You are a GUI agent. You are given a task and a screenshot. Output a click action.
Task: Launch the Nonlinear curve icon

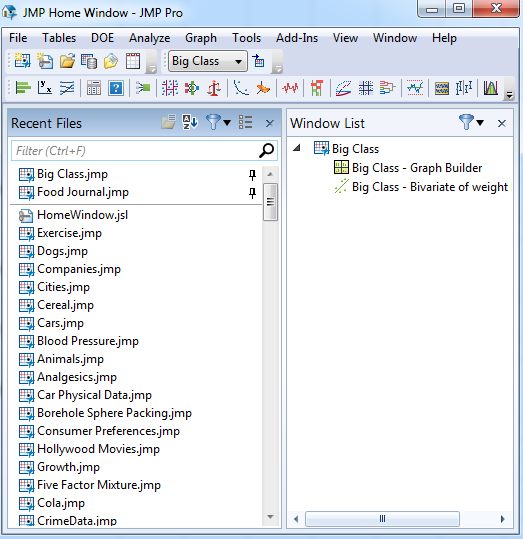[x=241, y=88]
